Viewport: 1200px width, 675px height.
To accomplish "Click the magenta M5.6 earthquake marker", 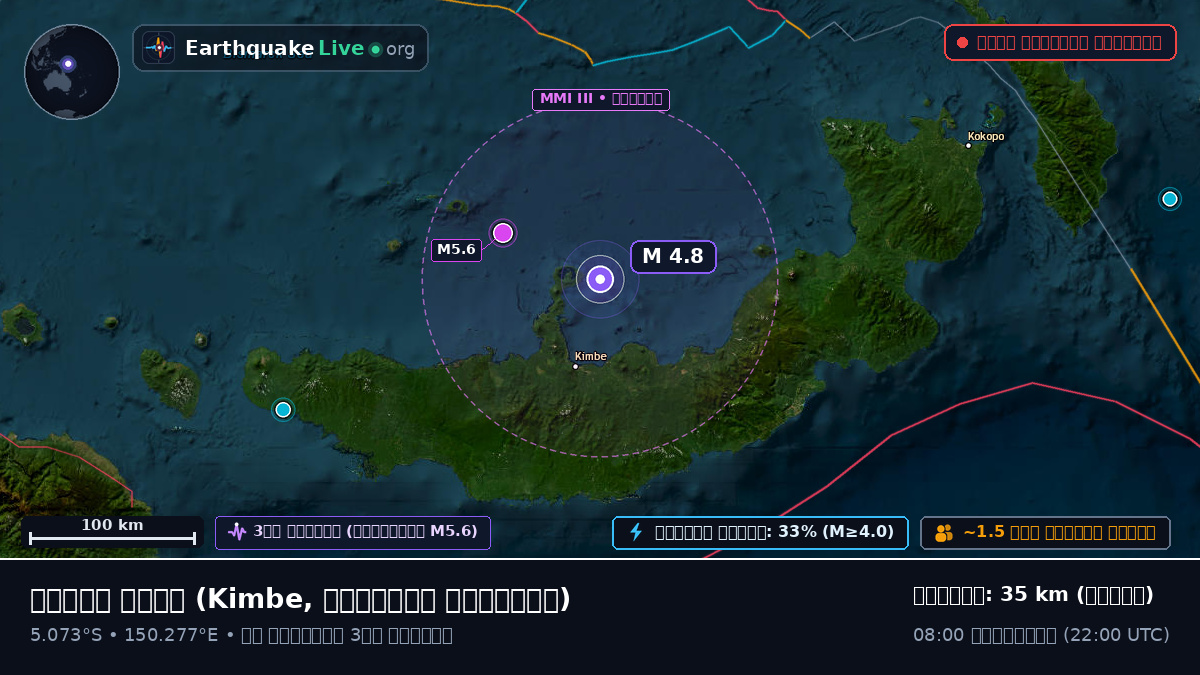I will pos(503,233).
